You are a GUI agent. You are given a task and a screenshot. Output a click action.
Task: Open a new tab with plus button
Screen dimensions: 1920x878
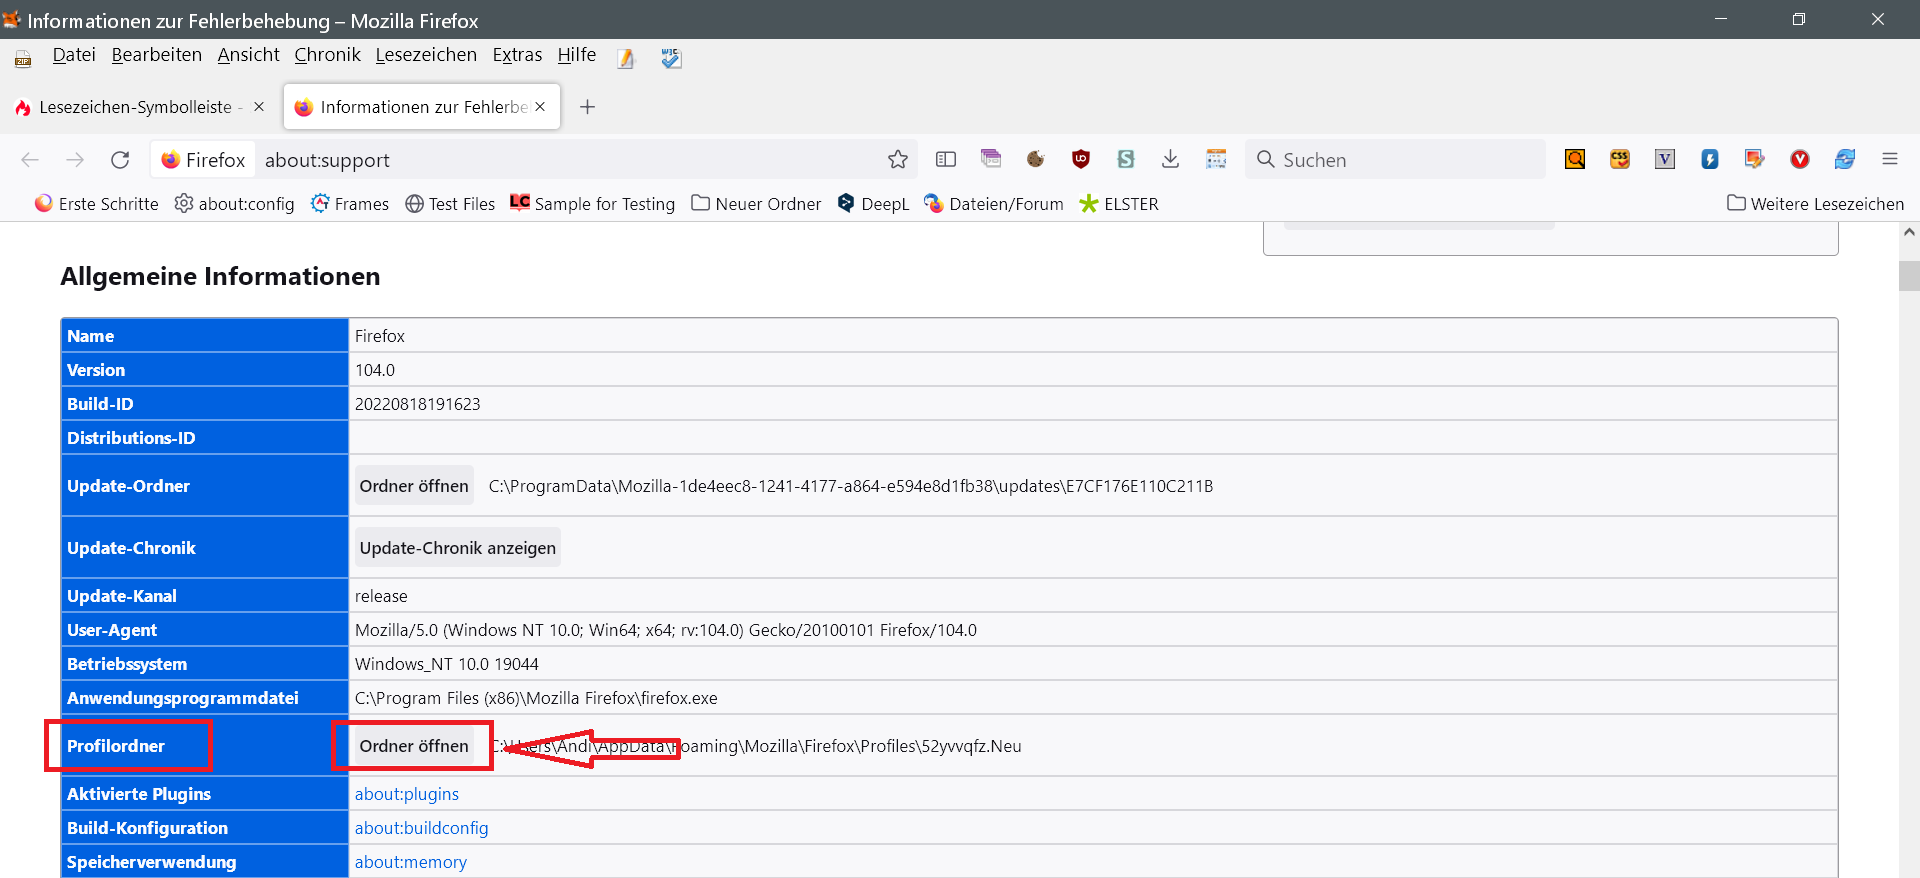[587, 107]
